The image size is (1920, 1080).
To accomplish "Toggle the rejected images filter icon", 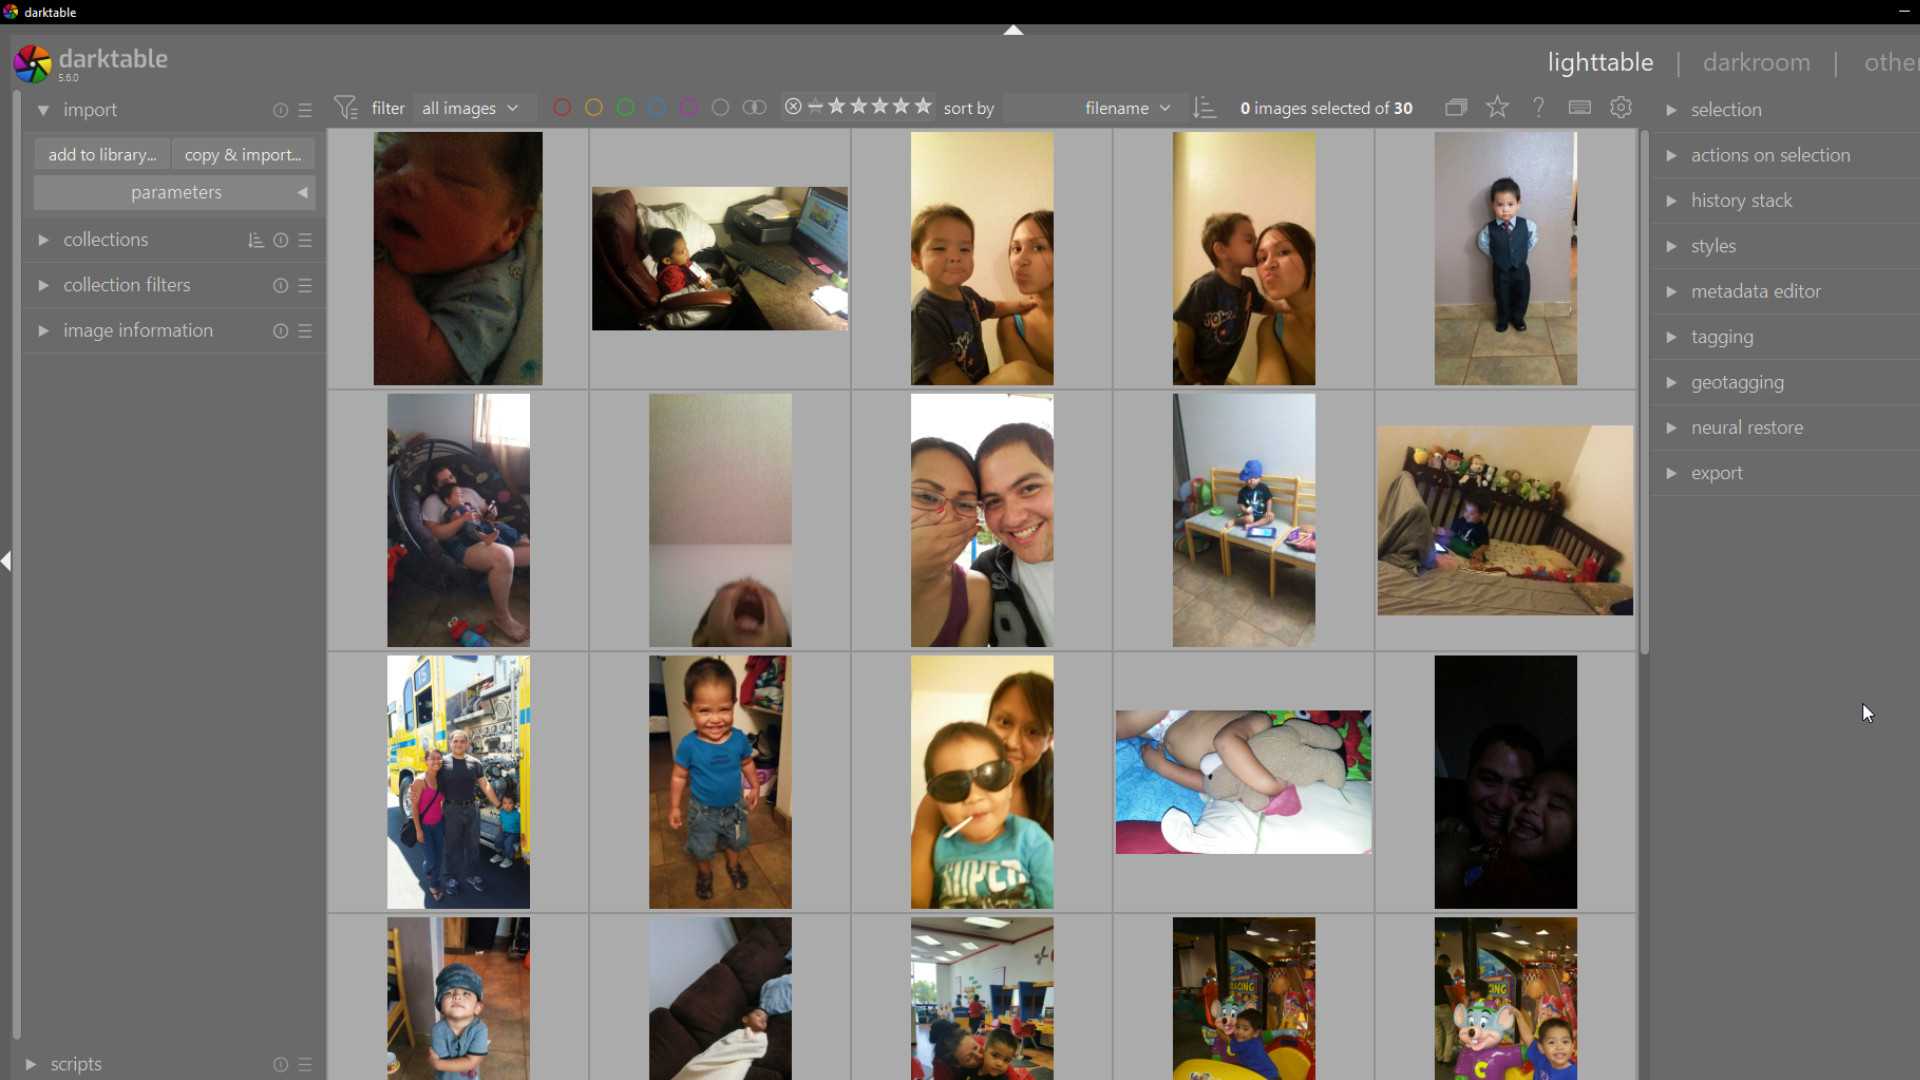I will pos(793,106).
